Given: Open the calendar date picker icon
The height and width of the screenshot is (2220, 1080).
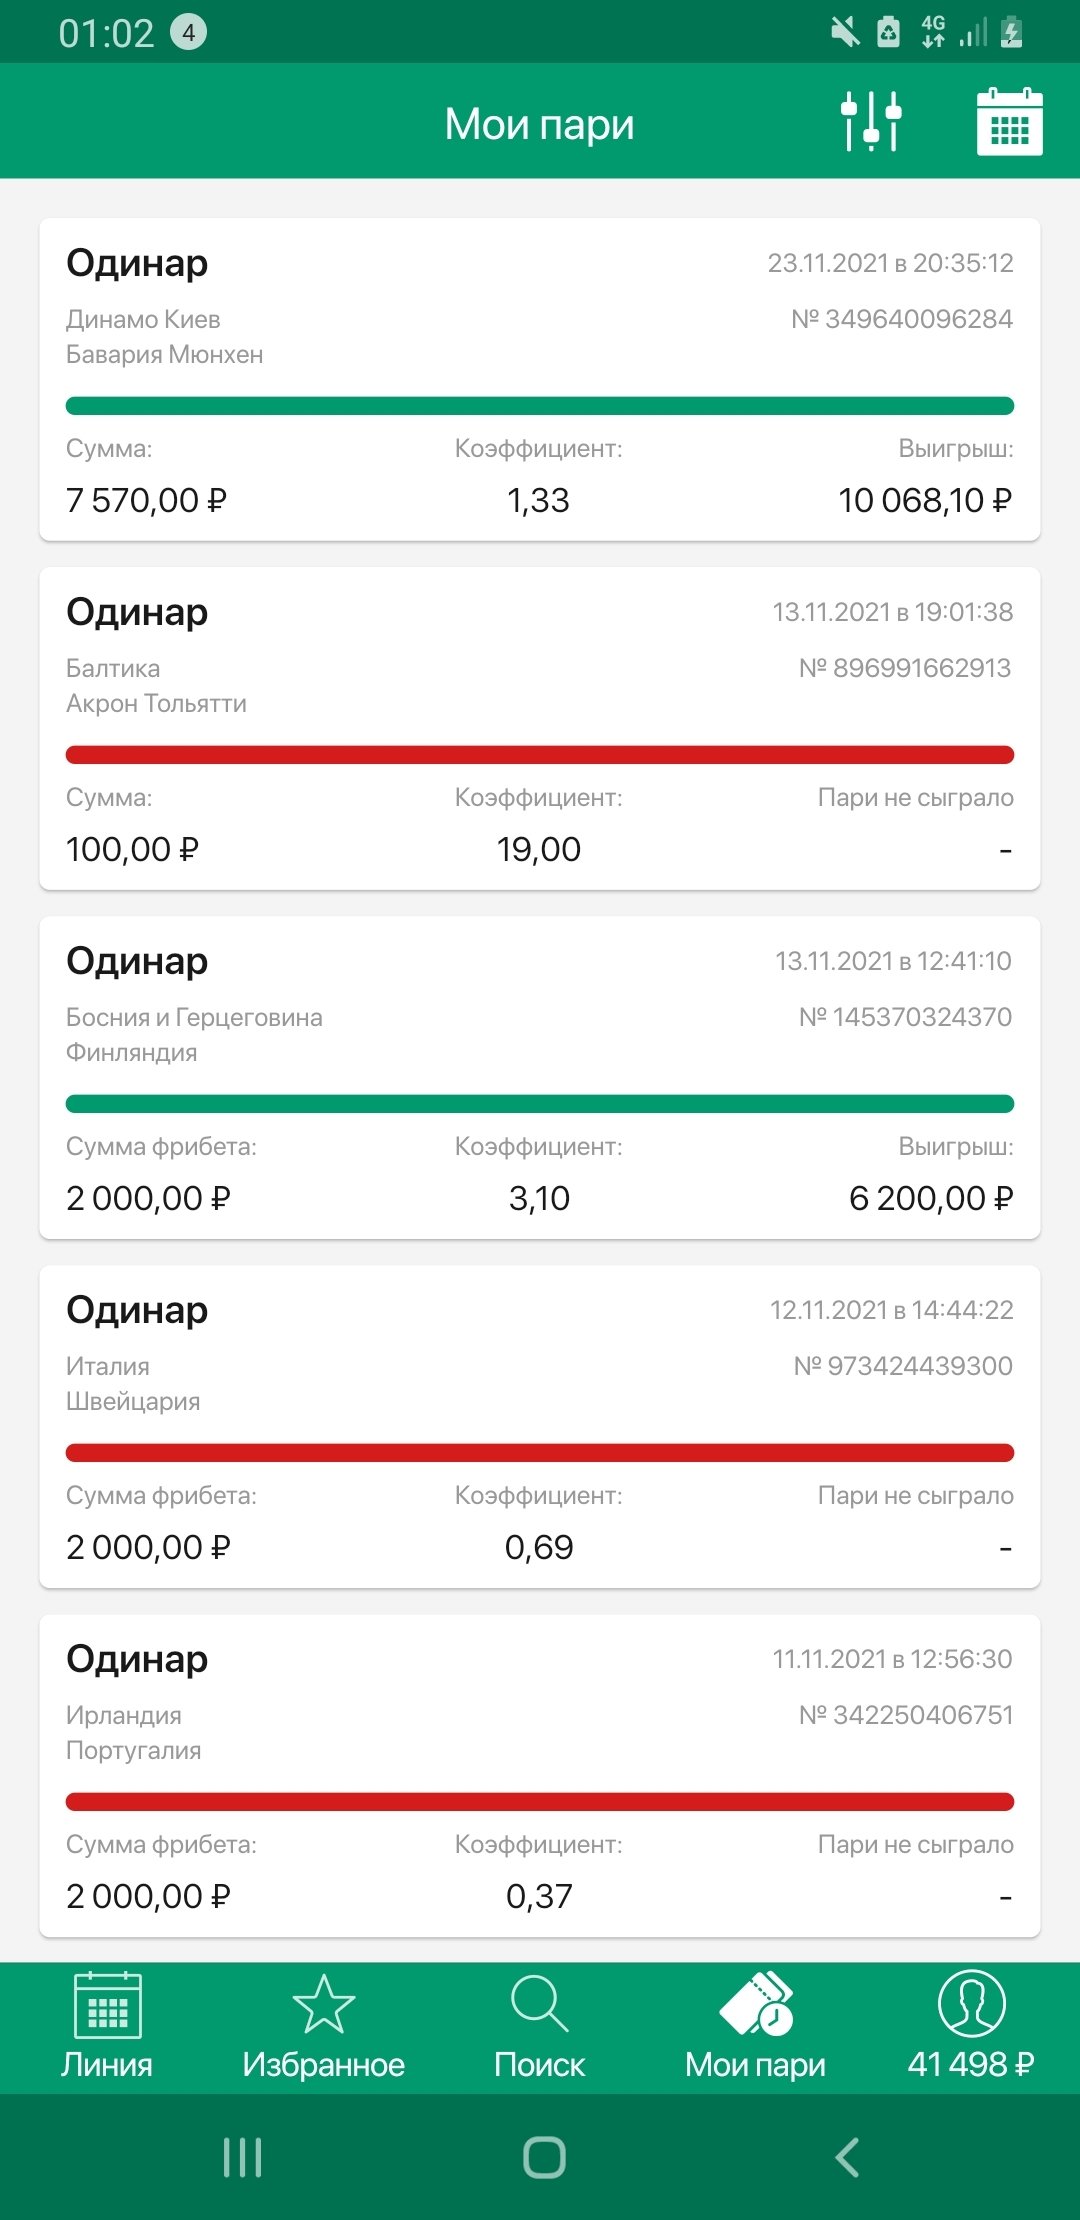Looking at the screenshot, I should 1009,122.
